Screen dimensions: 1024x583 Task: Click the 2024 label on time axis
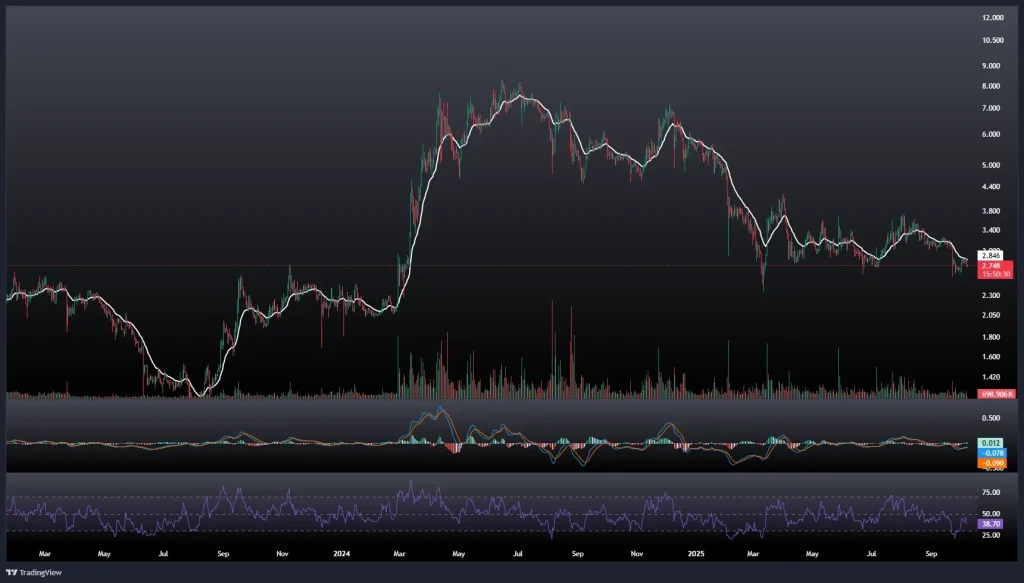point(342,552)
